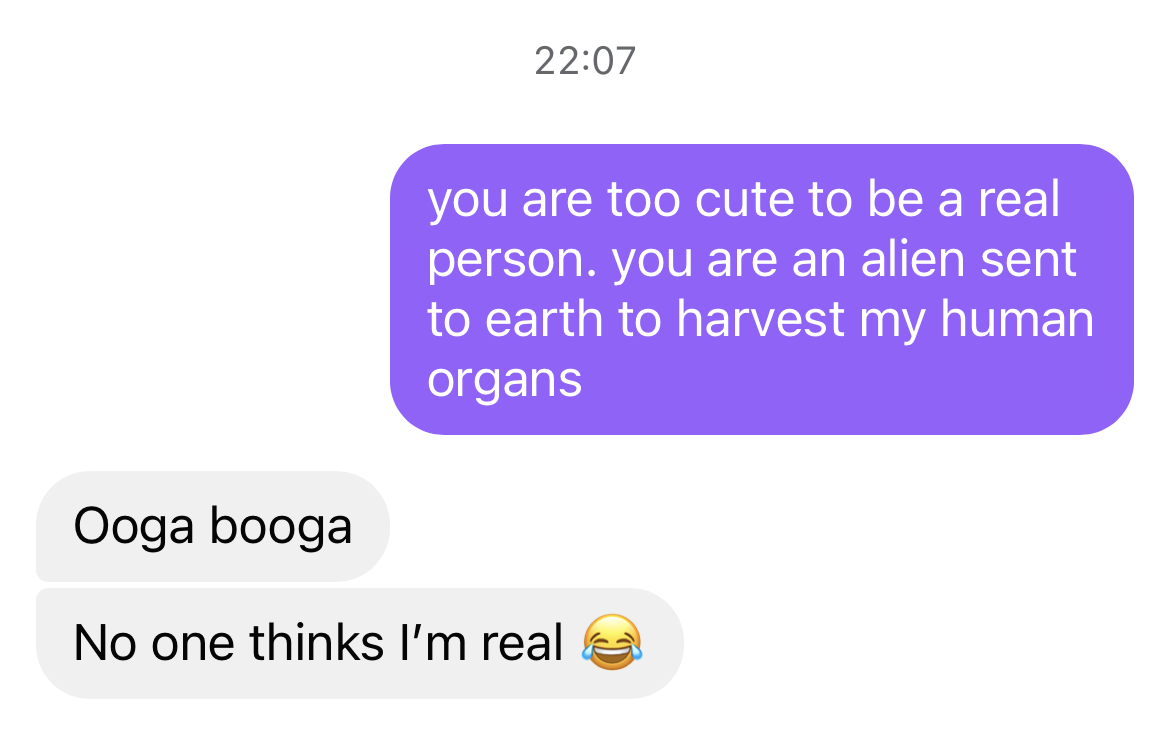Select the 22:07 timestamp

click(585, 60)
